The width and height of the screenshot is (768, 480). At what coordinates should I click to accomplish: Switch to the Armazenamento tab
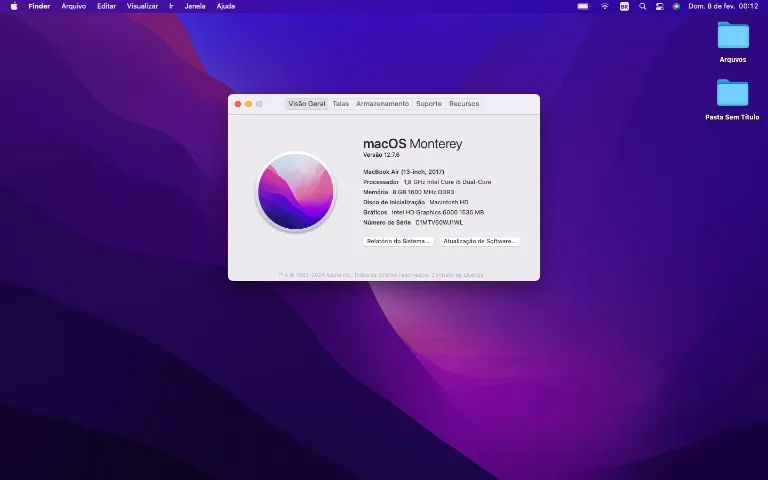(x=382, y=104)
